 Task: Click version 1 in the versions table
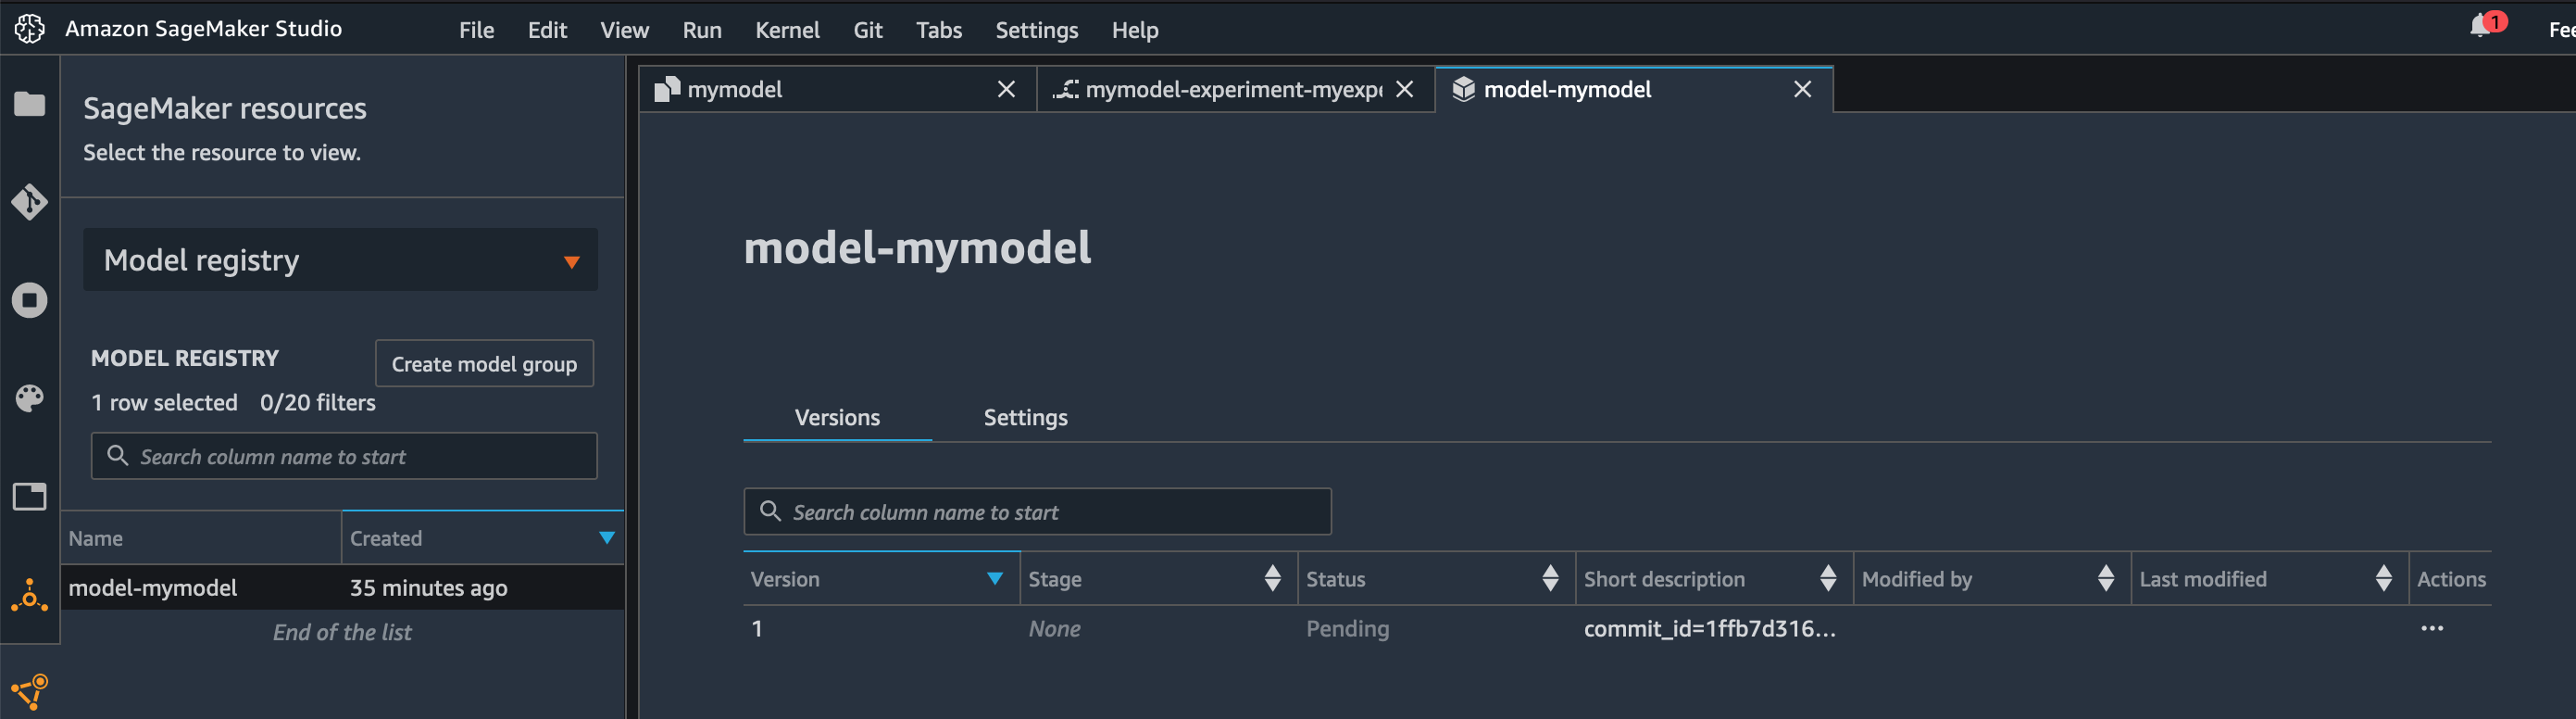[757, 628]
